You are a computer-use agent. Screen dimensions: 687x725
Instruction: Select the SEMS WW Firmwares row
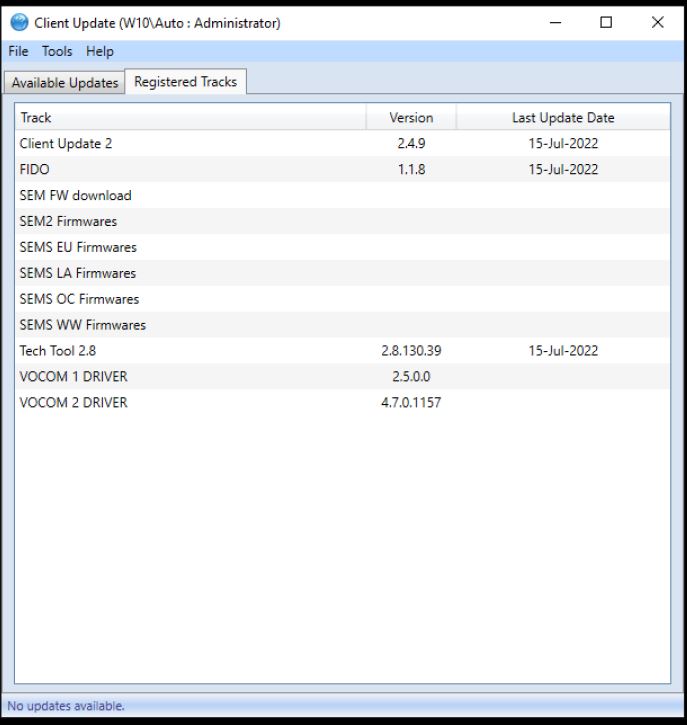342,325
